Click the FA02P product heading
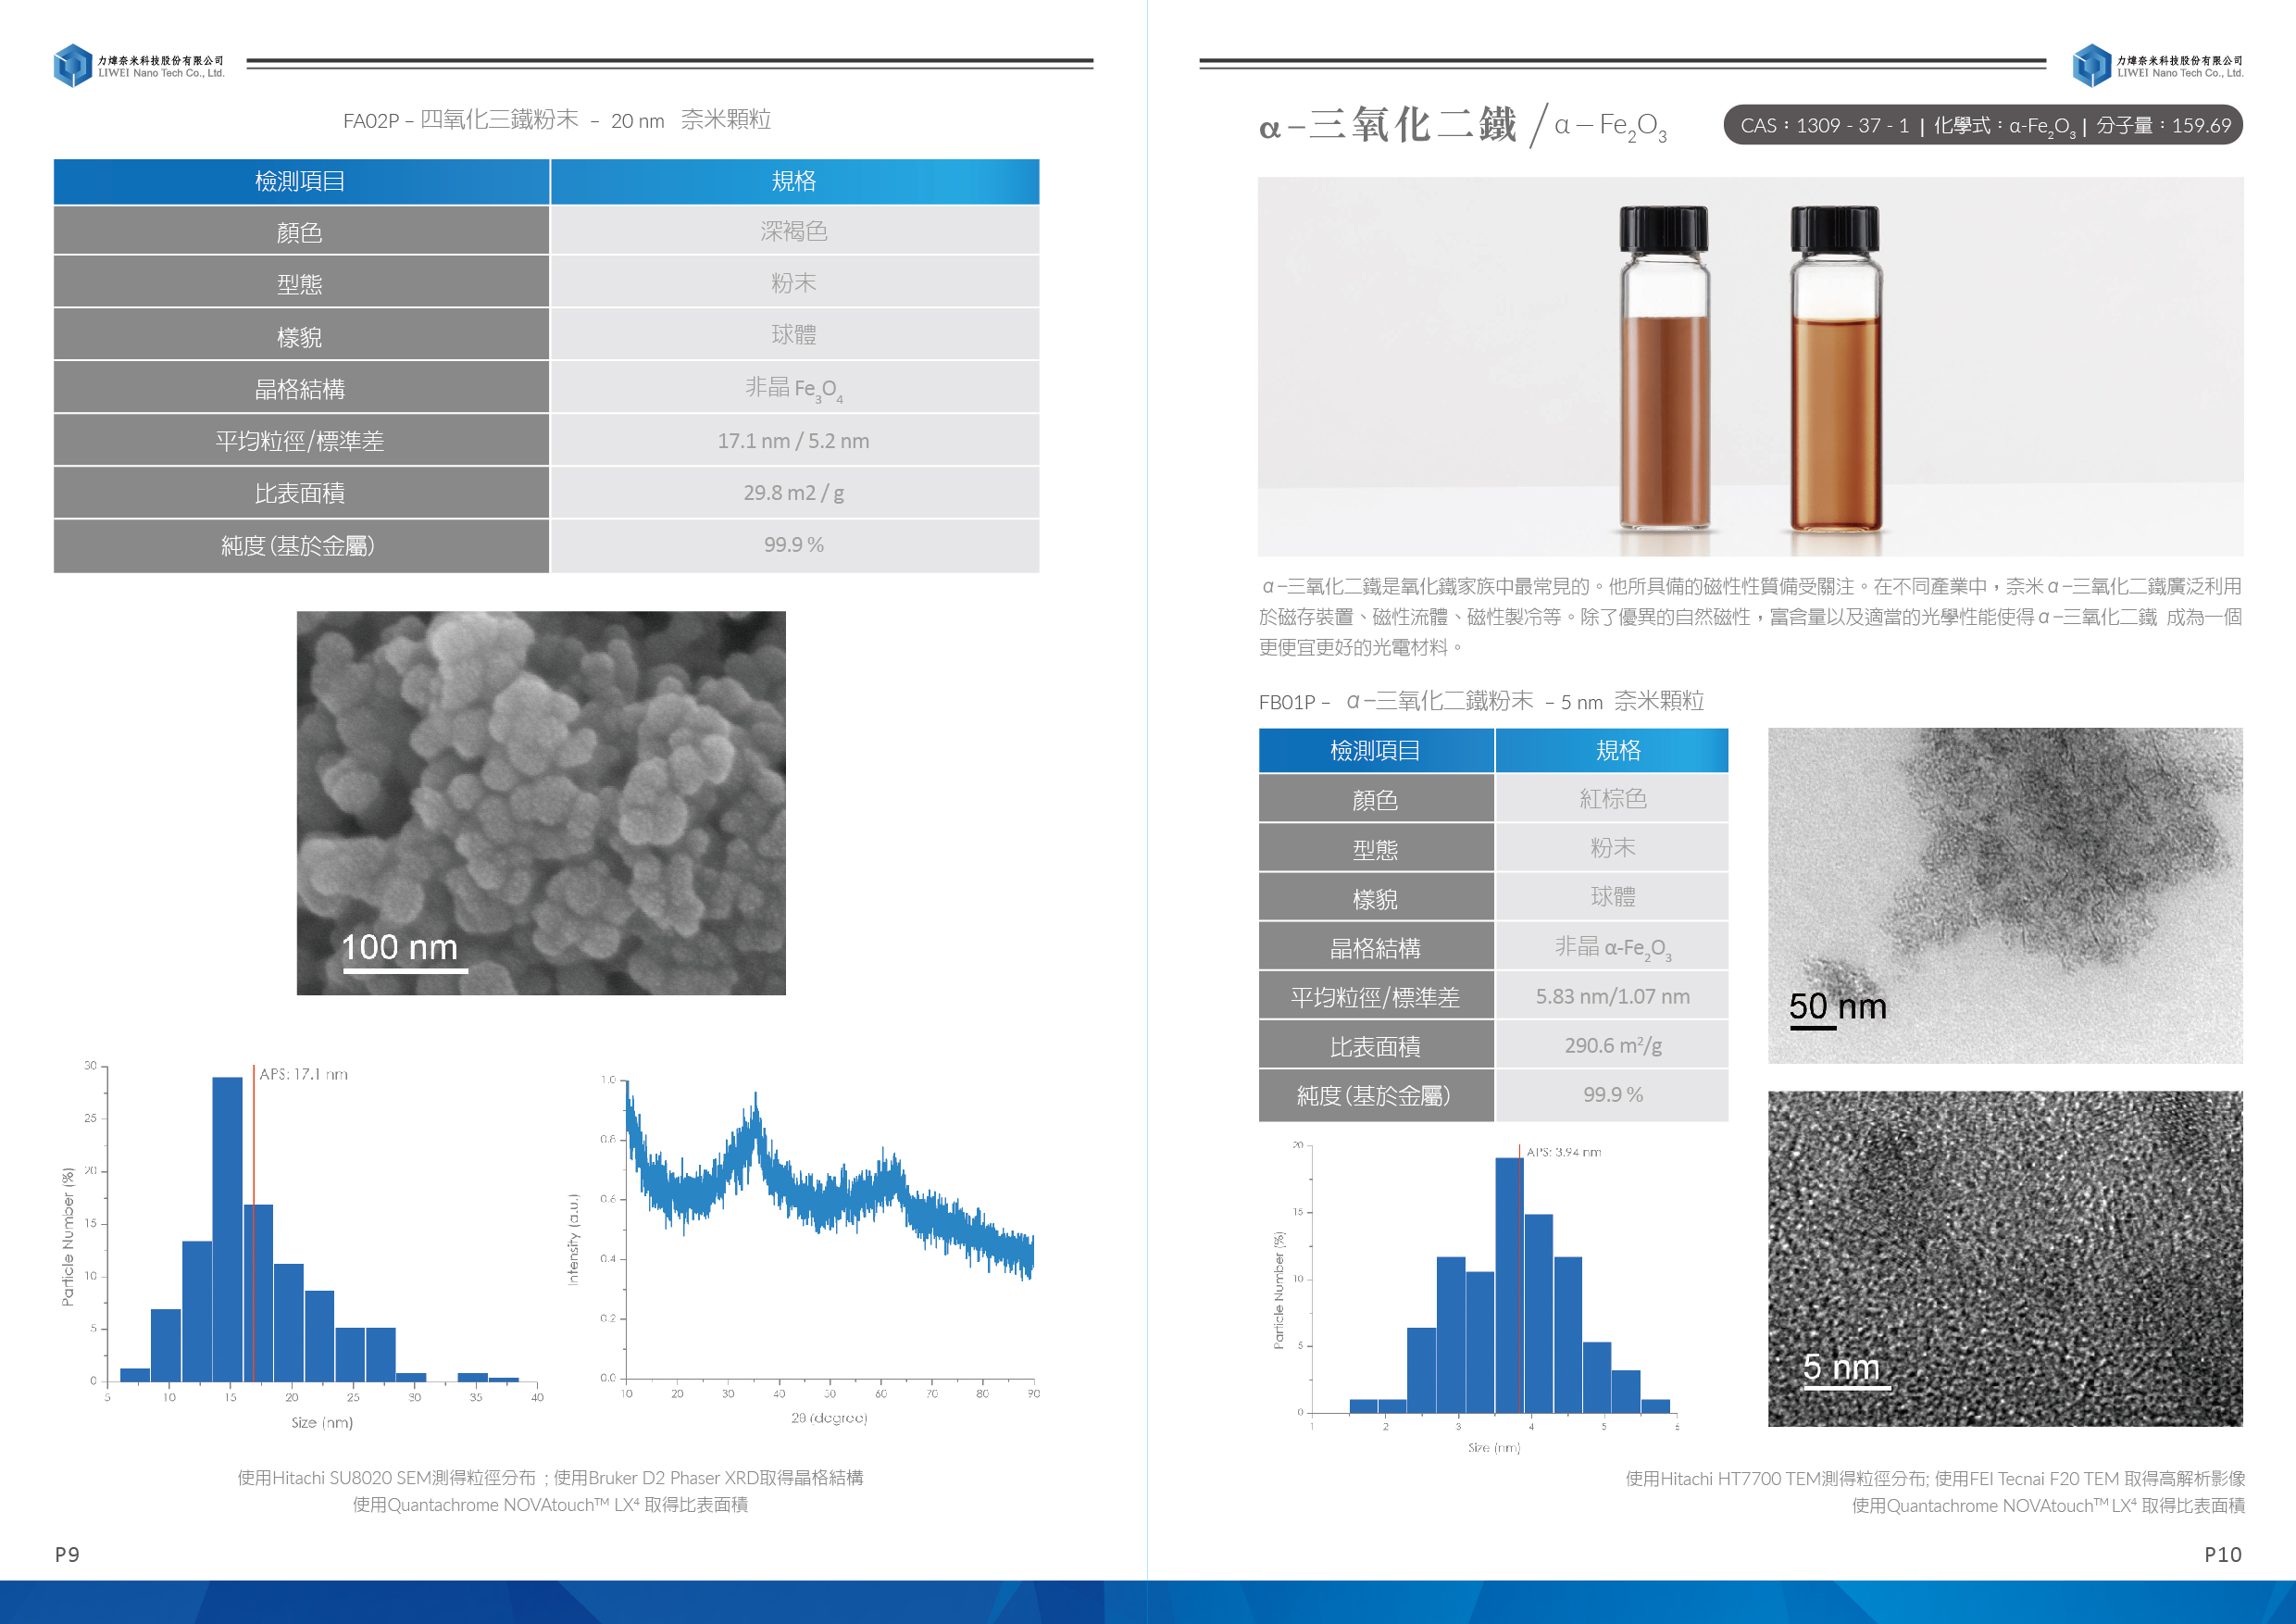 556,120
